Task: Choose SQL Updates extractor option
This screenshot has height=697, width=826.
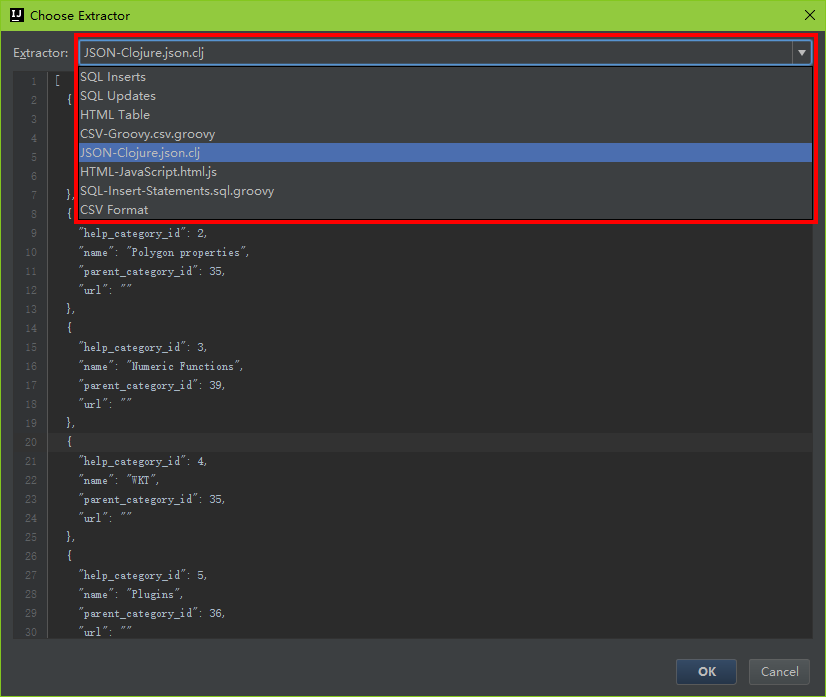Action: 118,96
